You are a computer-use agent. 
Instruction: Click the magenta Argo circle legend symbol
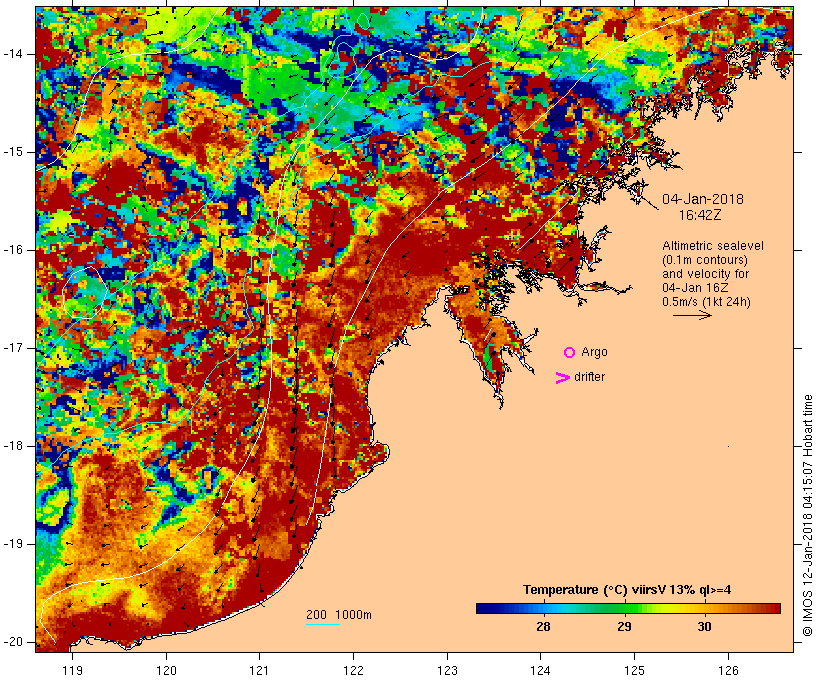tap(570, 353)
